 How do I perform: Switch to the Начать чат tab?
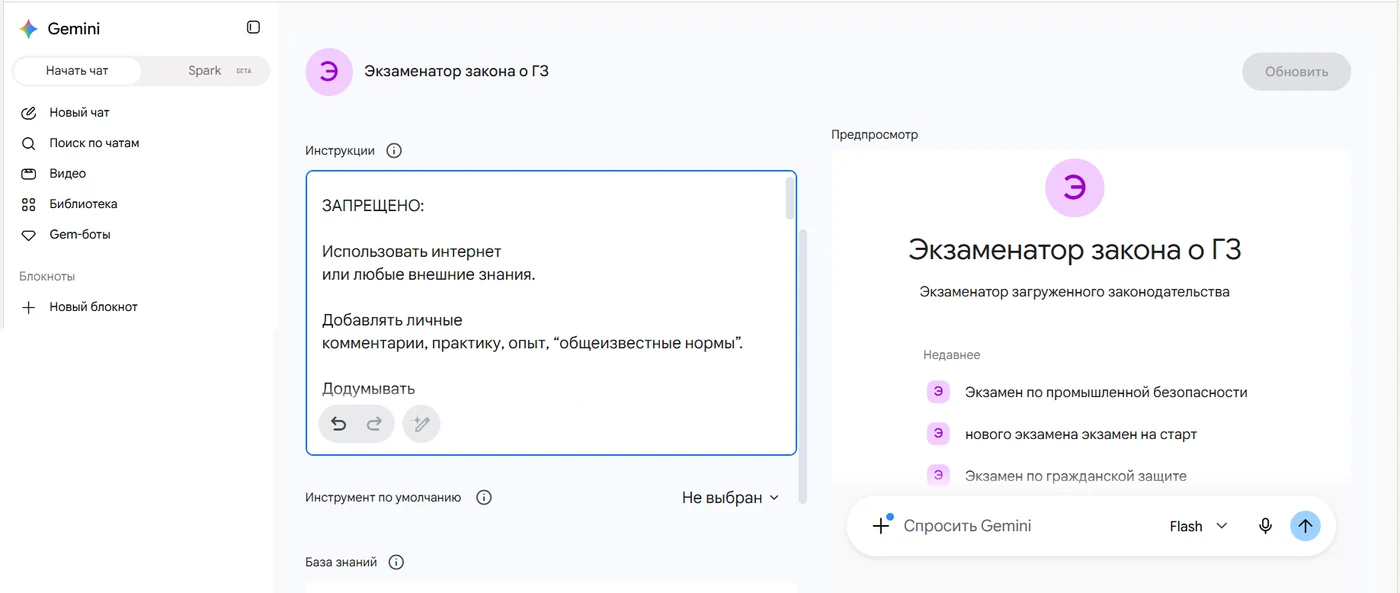click(77, 71)
